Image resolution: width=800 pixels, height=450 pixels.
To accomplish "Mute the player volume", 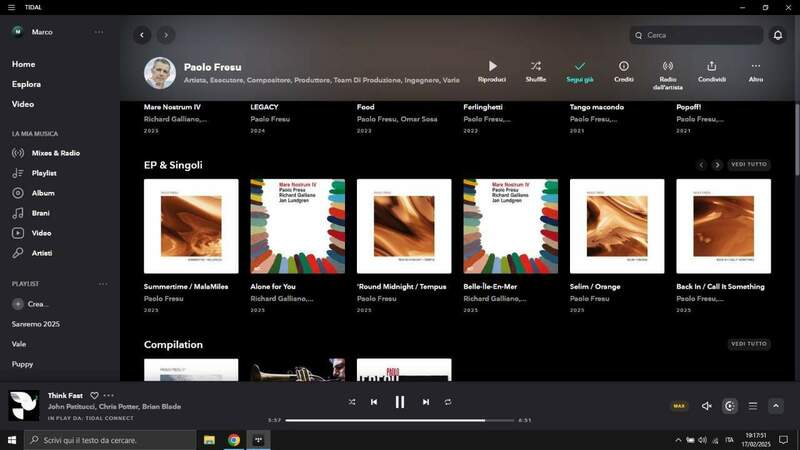I will 706,406.
